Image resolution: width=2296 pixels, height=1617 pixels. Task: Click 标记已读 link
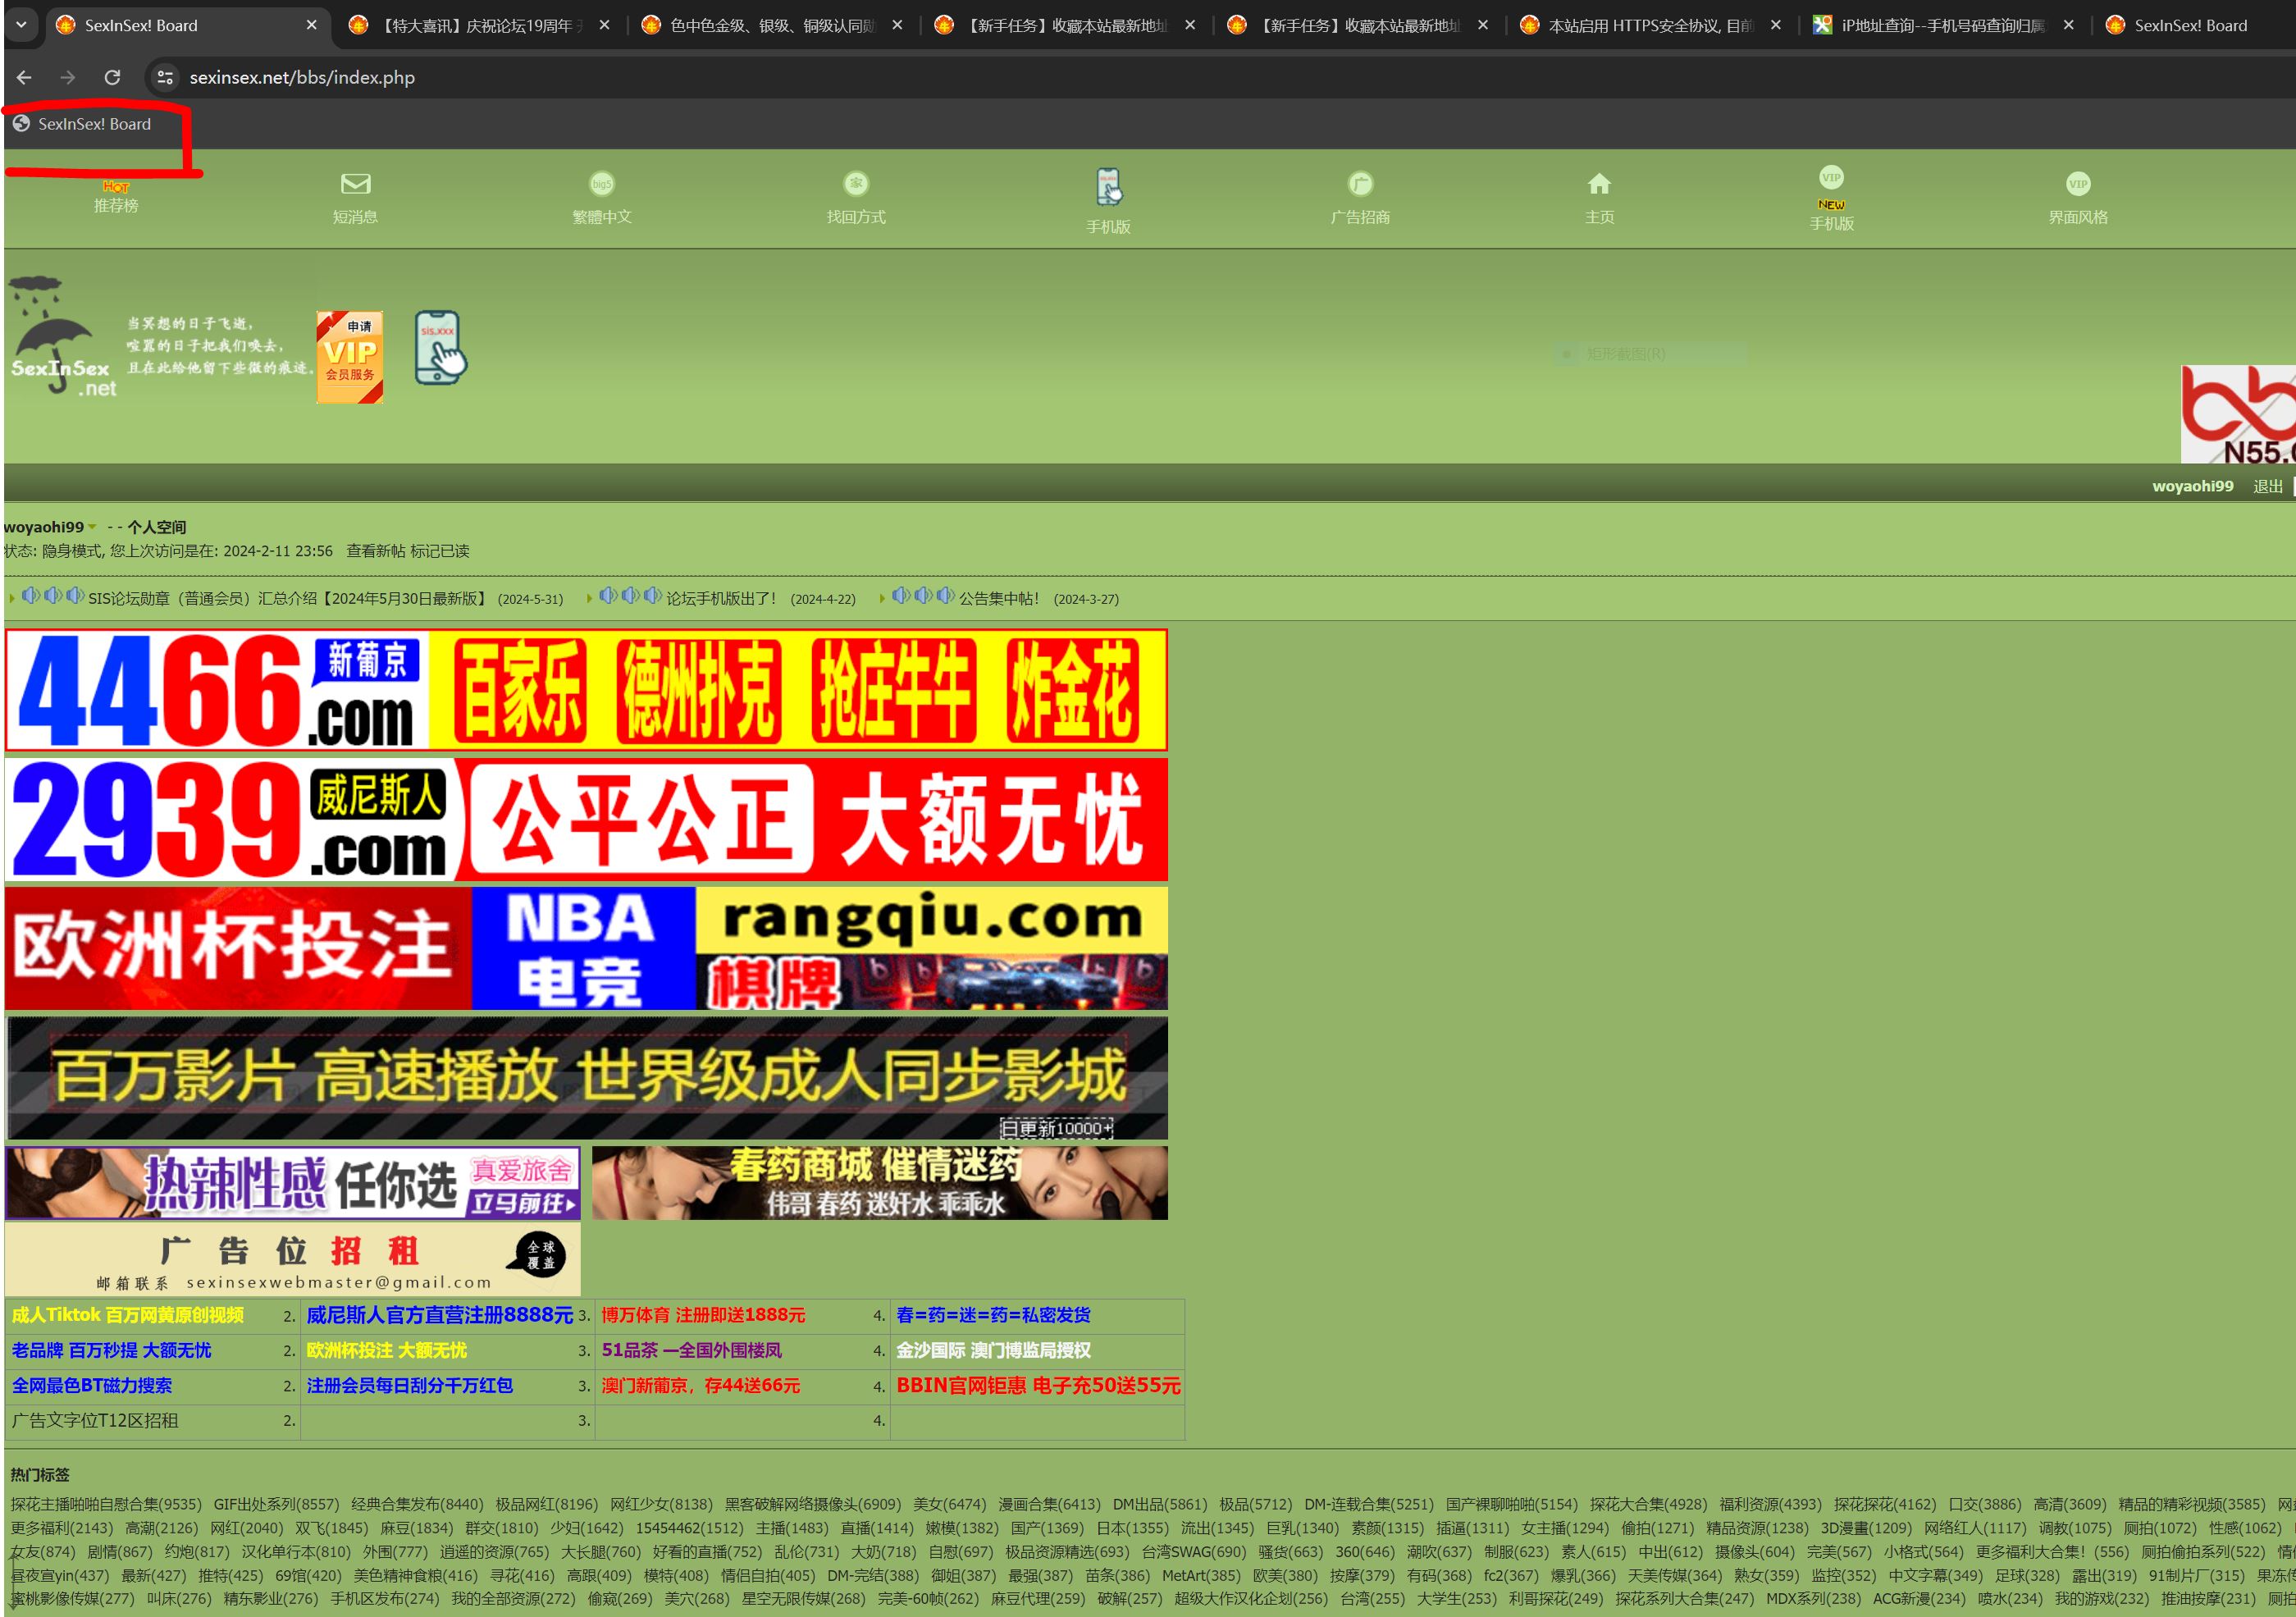coord(439,551)
